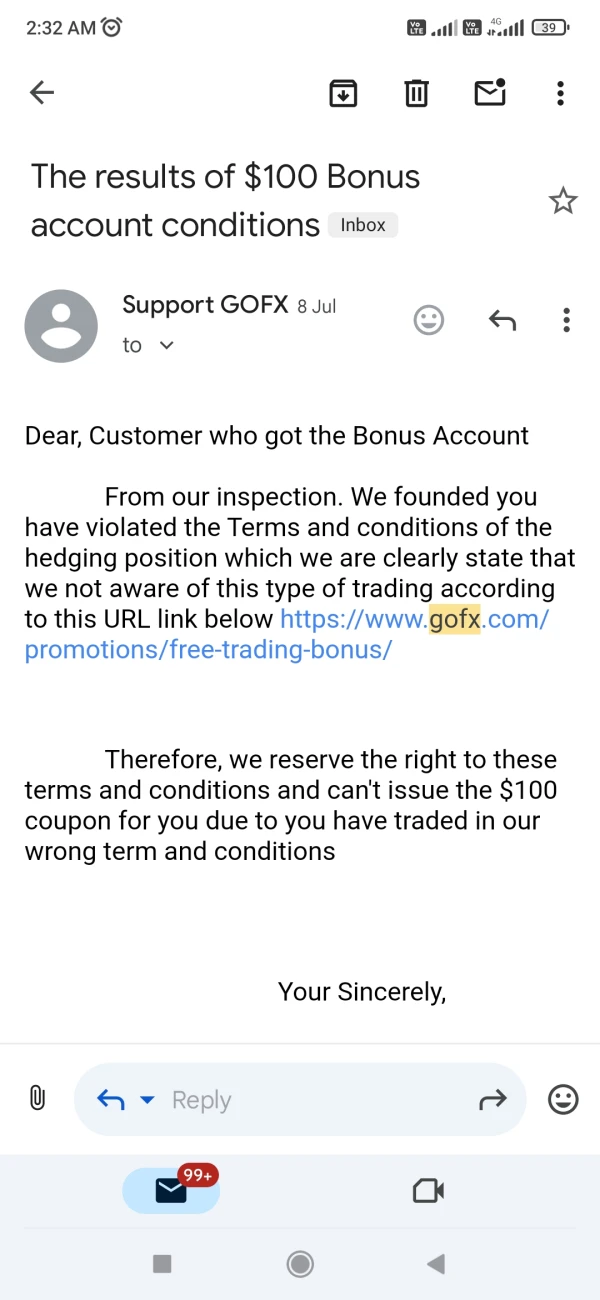Go back to the inbox list
Viewport: 600px width, 1300px height.
tap(42, 93)
